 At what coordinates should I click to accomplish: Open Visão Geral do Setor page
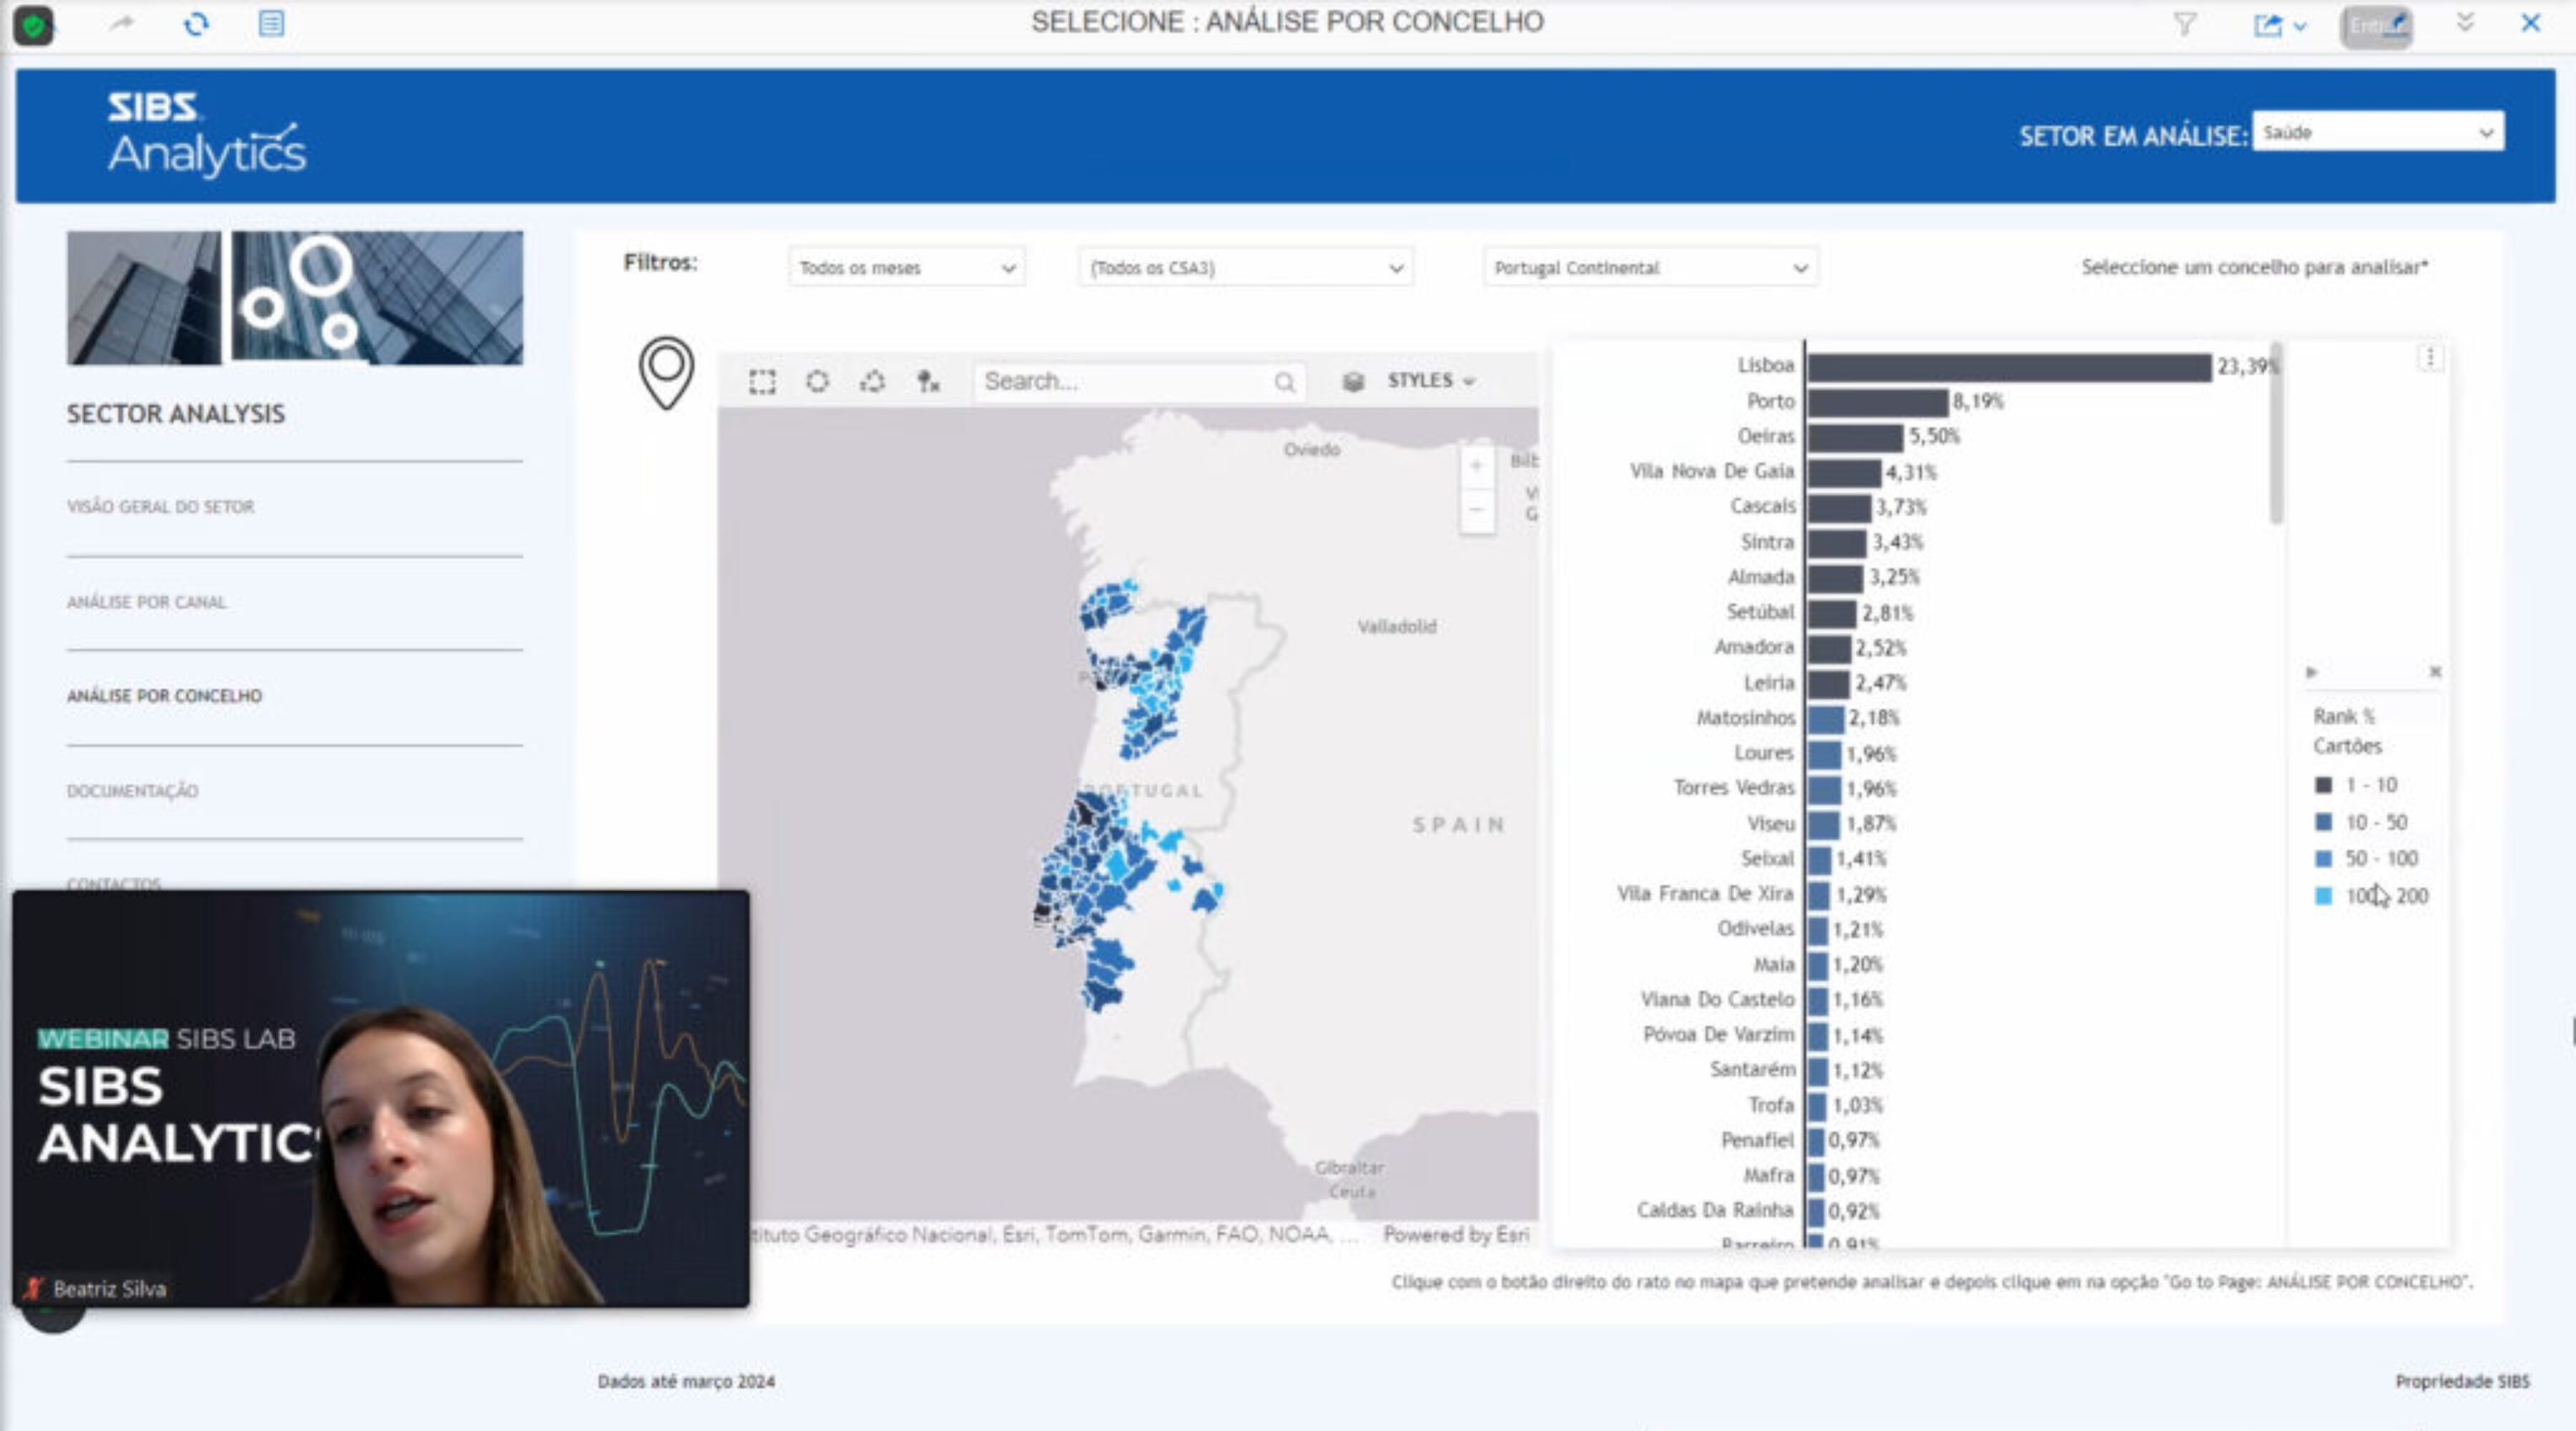click(160, 507)
